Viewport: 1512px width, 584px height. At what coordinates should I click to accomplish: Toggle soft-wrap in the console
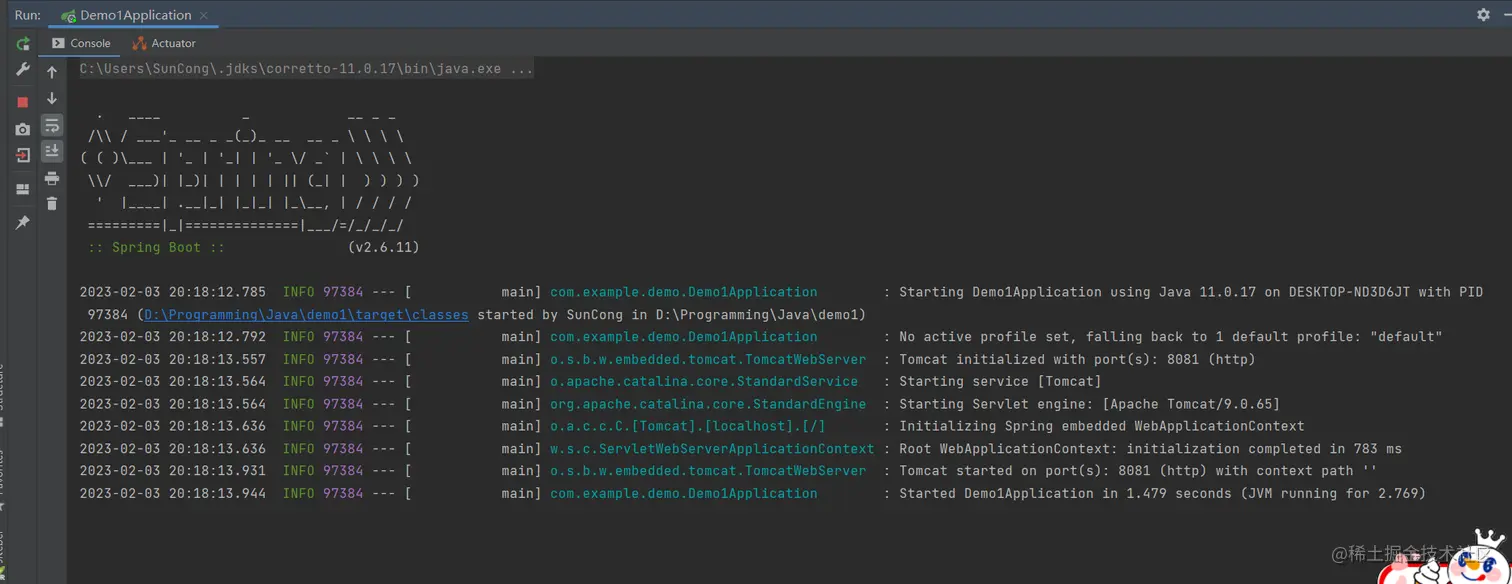pyautogui.click(x=52, y=125)
